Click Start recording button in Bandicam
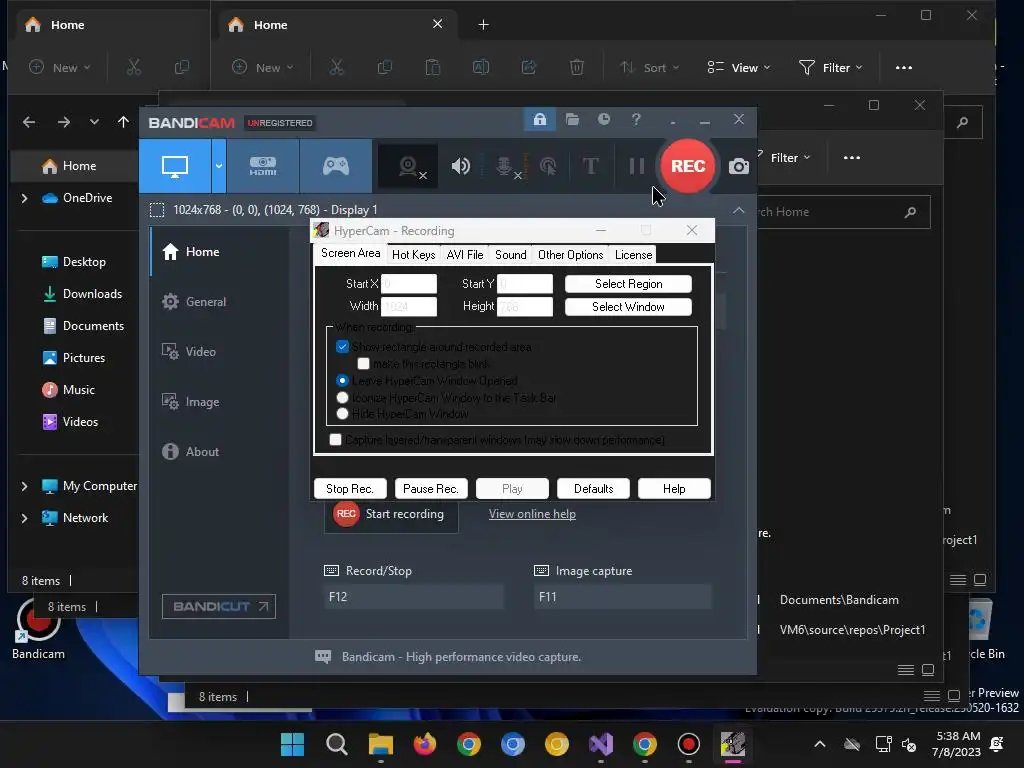This screenshot has width=1024, height=768. pos(391,515)
